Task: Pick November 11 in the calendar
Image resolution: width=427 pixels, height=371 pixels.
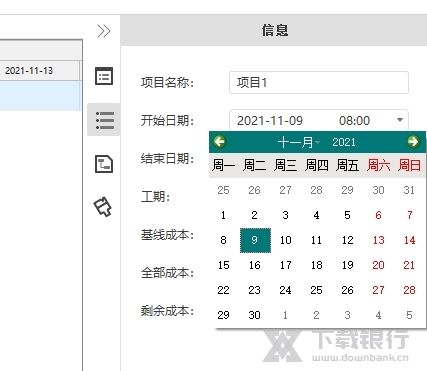Action: (x=316, y=240)
